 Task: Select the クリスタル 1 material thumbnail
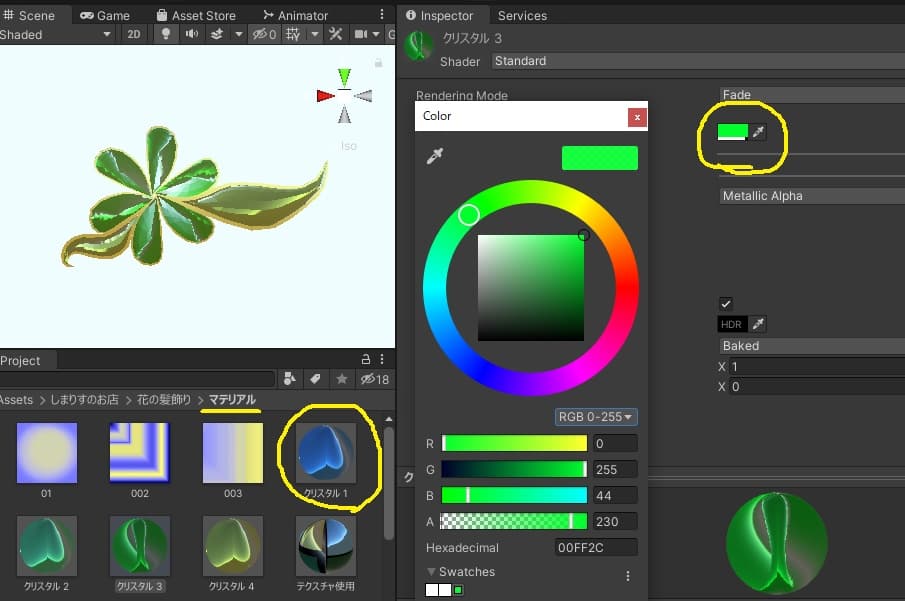[326, 453]
